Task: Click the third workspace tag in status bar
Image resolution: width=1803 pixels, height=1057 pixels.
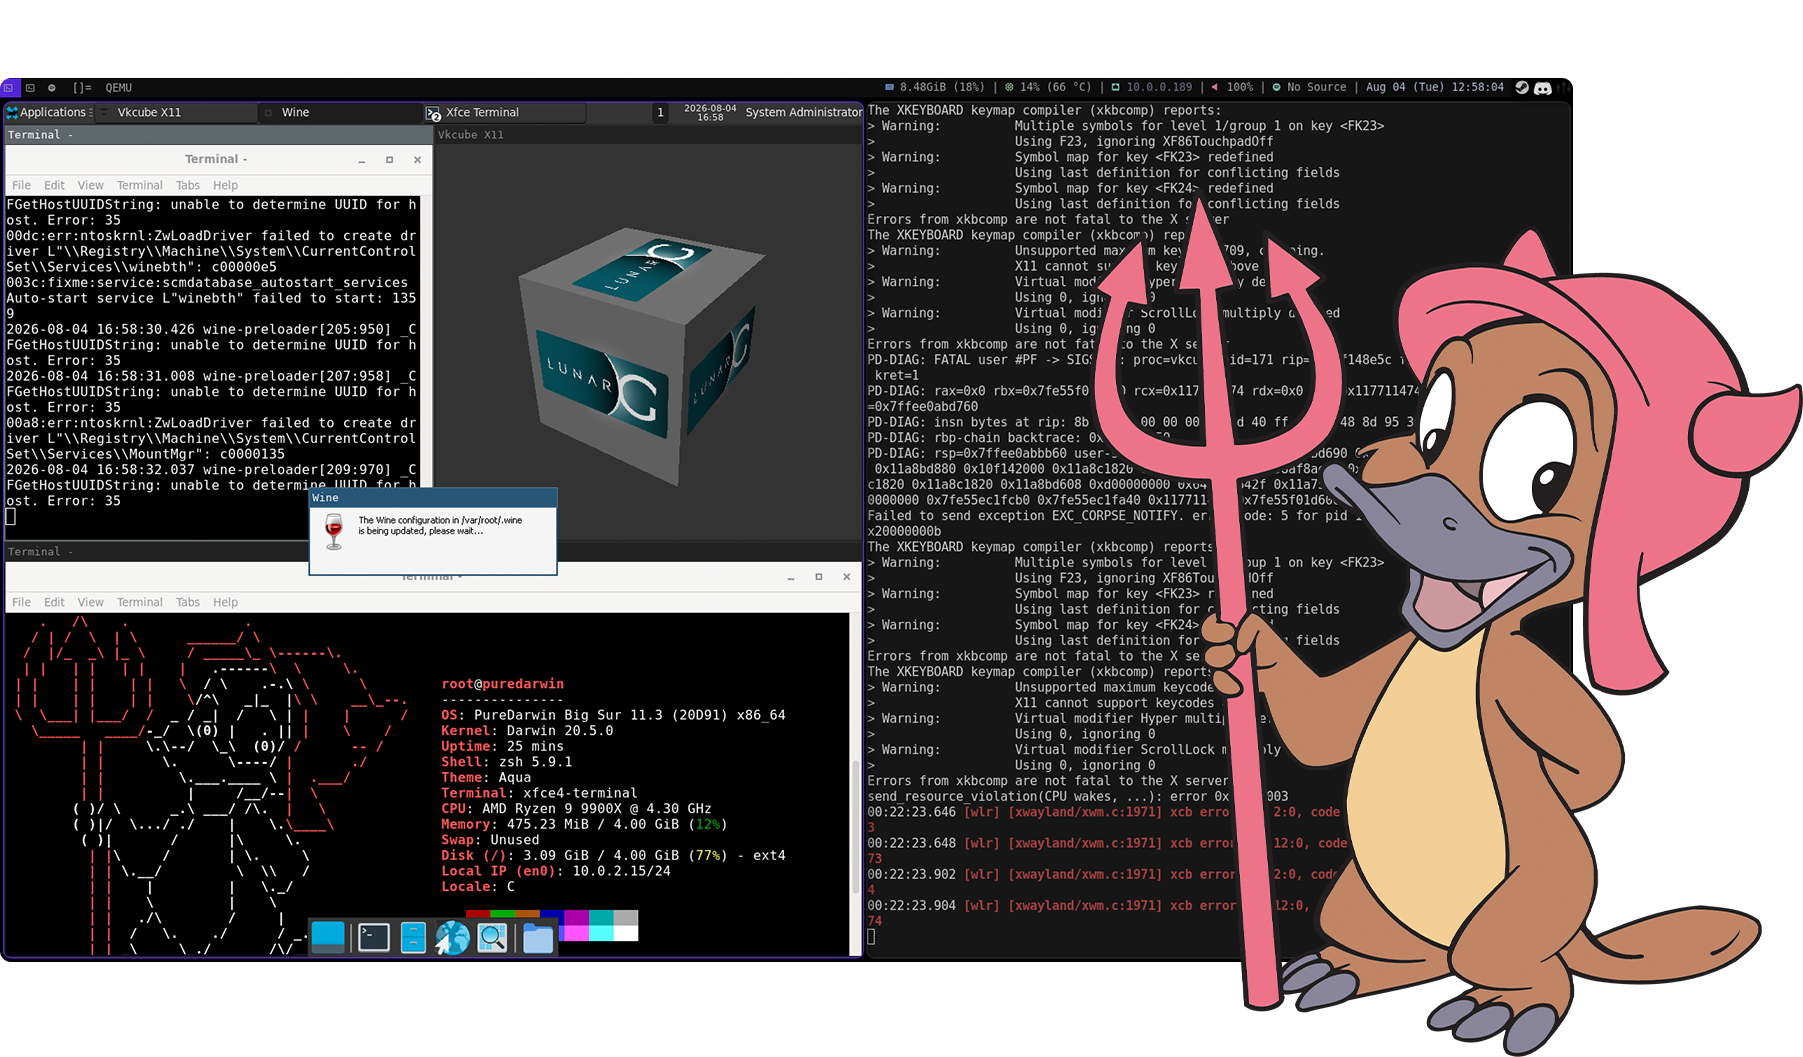Action: tap(52, 88)
